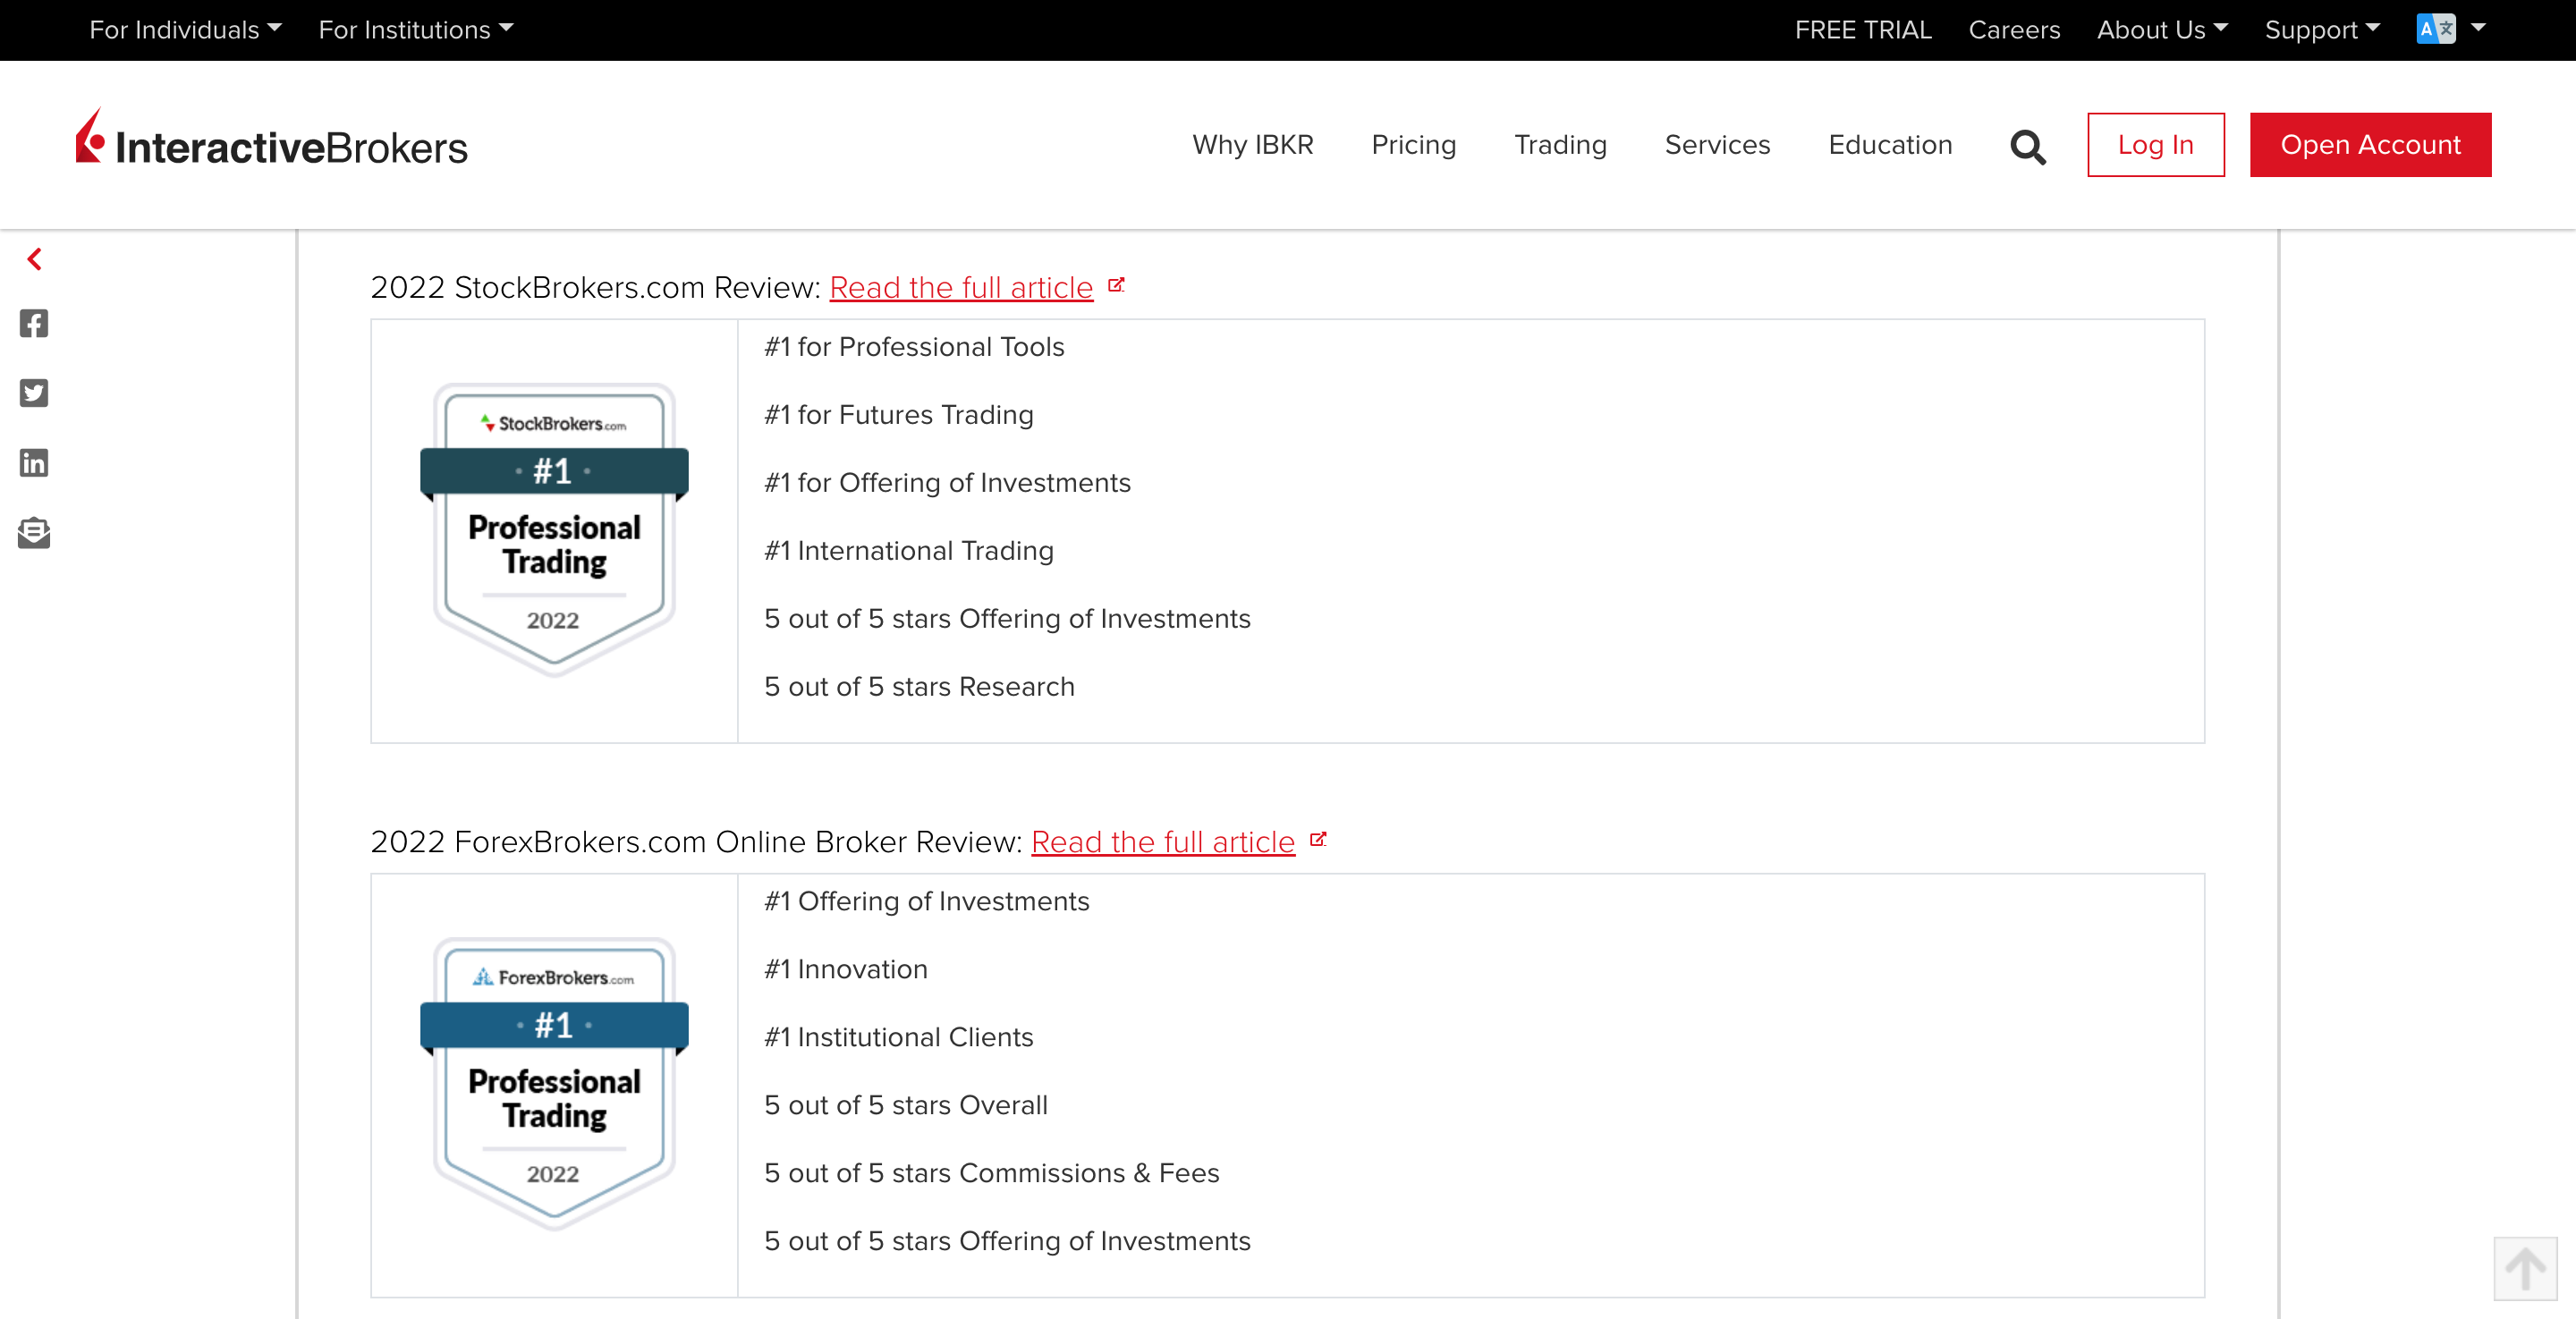
Task: Select Education navigation item
Action: point(1889,145)
